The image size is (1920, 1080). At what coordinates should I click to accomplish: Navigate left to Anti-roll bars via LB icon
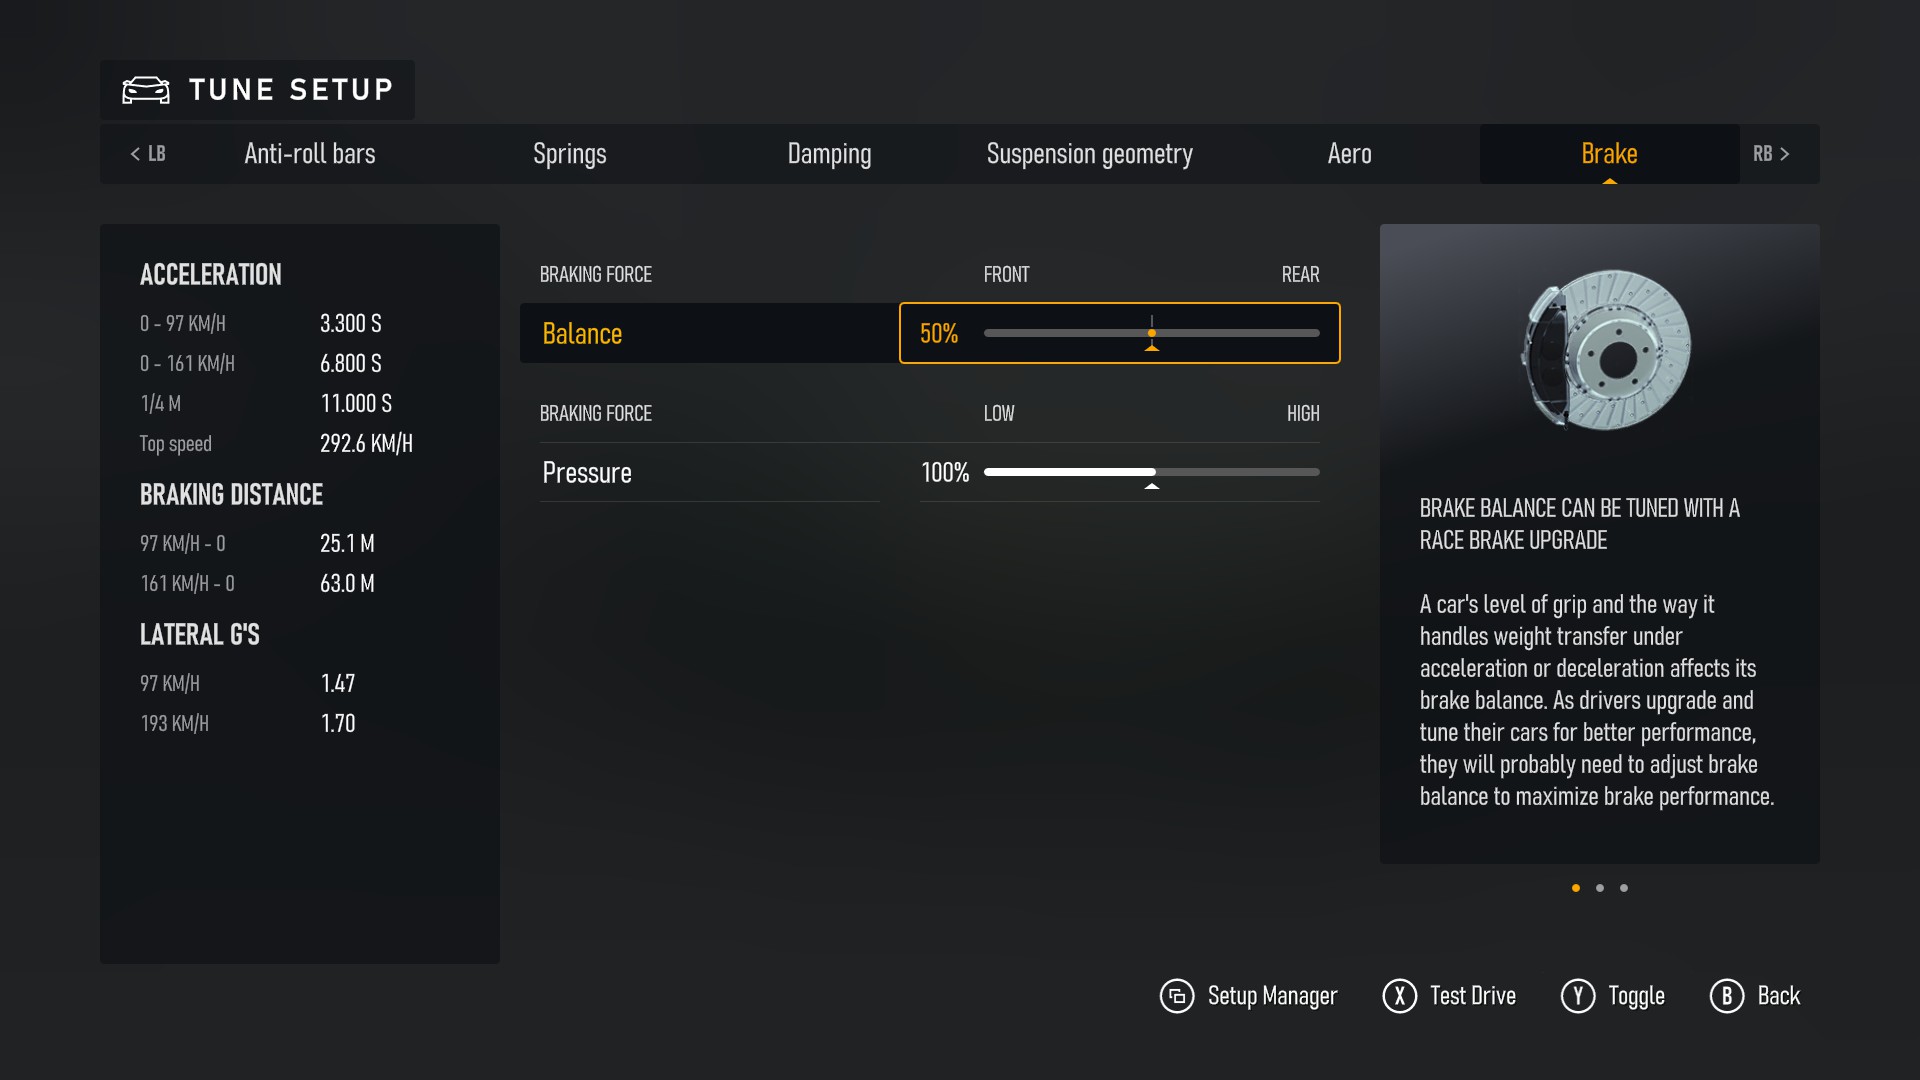point(146,153)
